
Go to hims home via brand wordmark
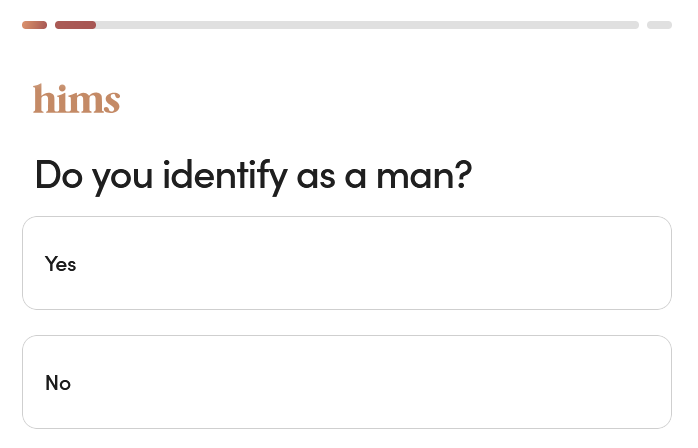click(76, 99)
